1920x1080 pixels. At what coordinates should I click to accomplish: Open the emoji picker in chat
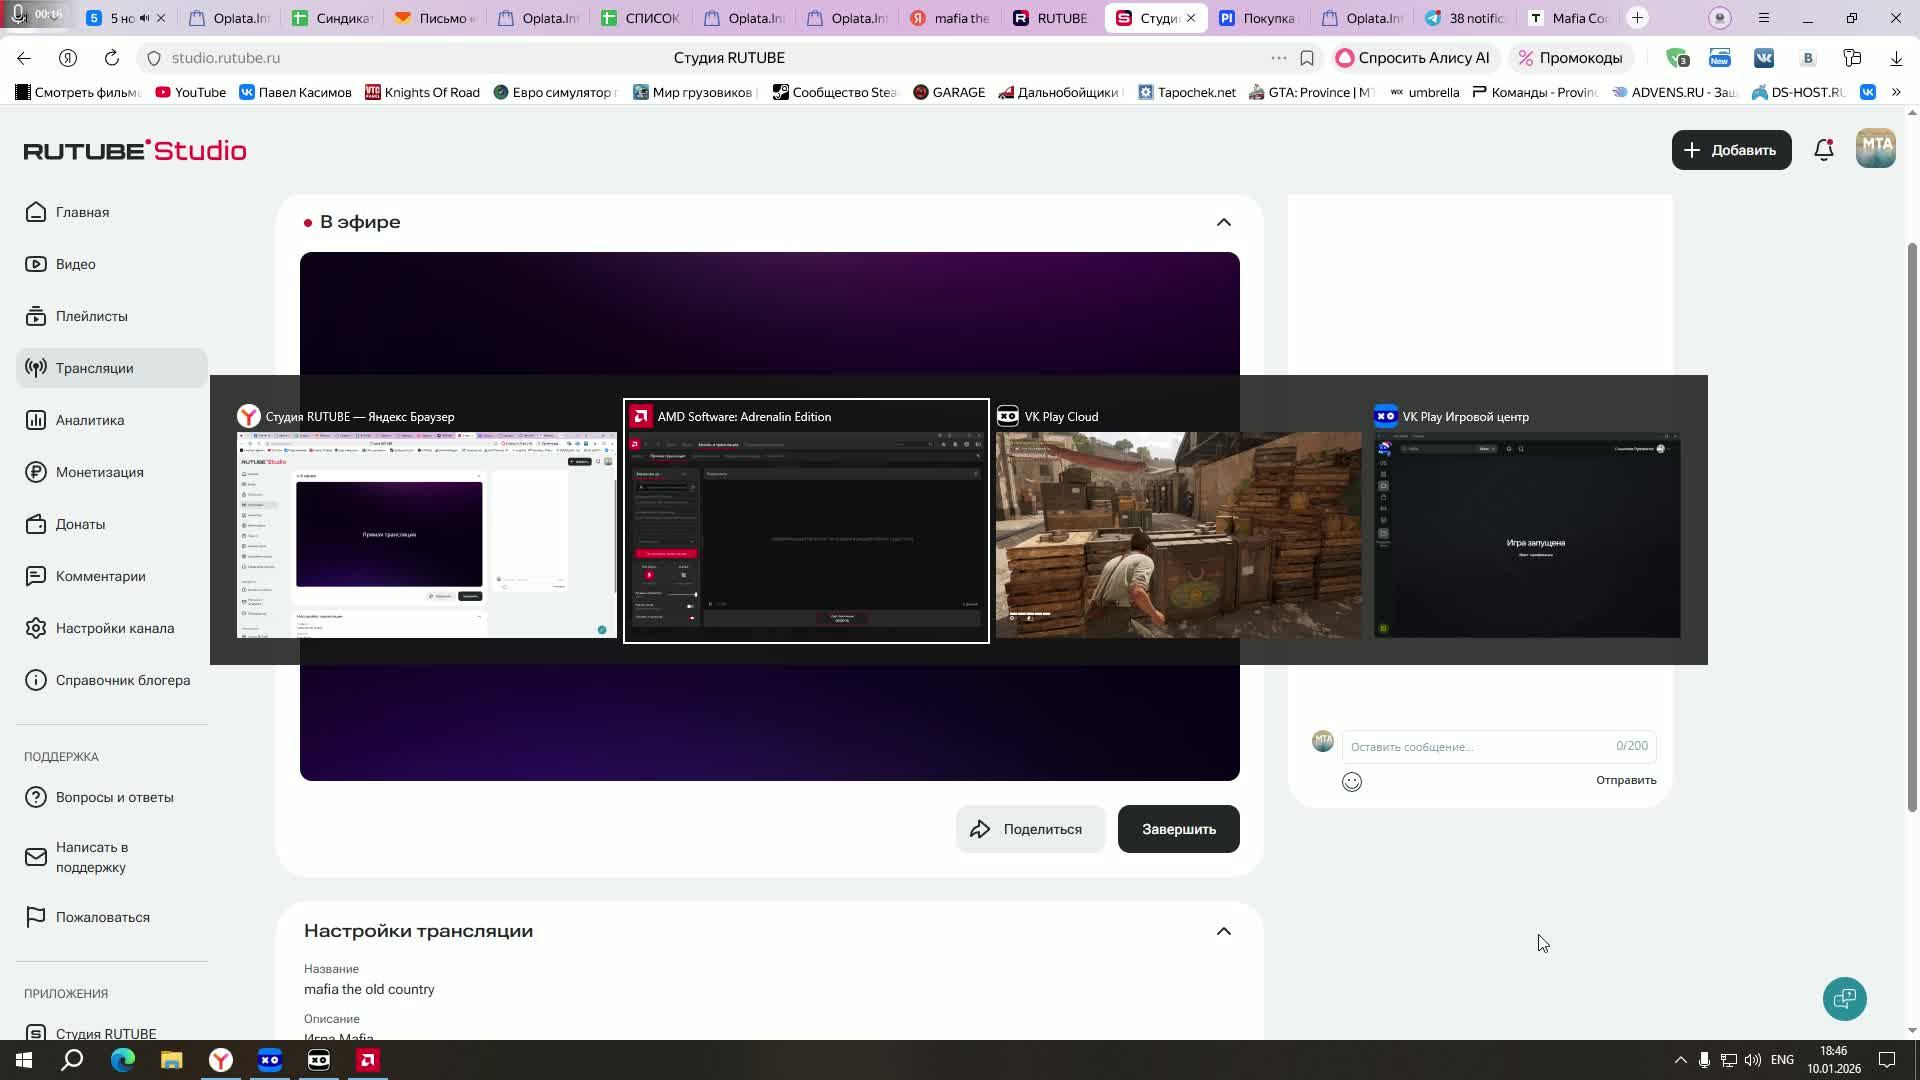pos(1351,782)
